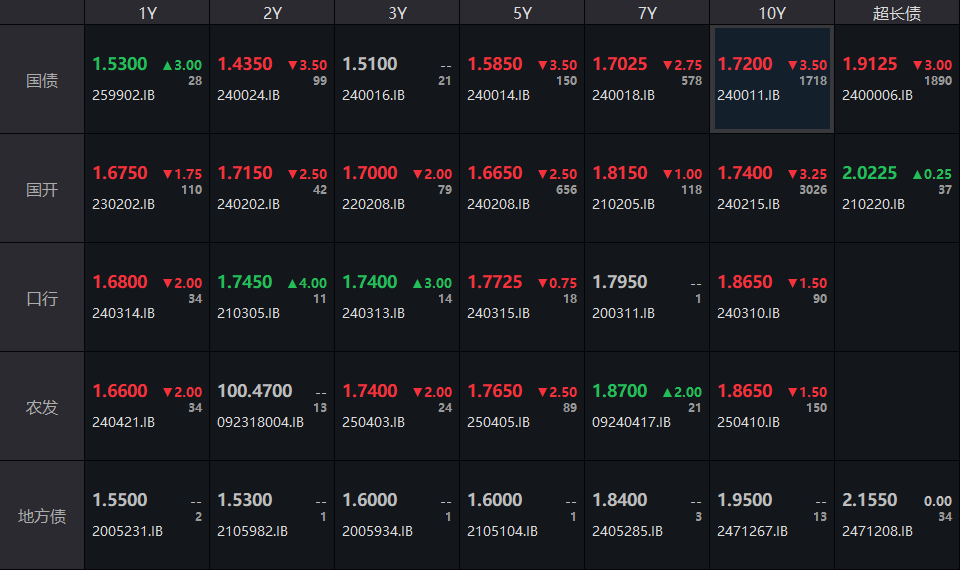Click the 农发 row label
Viewport: 960px width, 570px height.
click(x=42, y=407)
